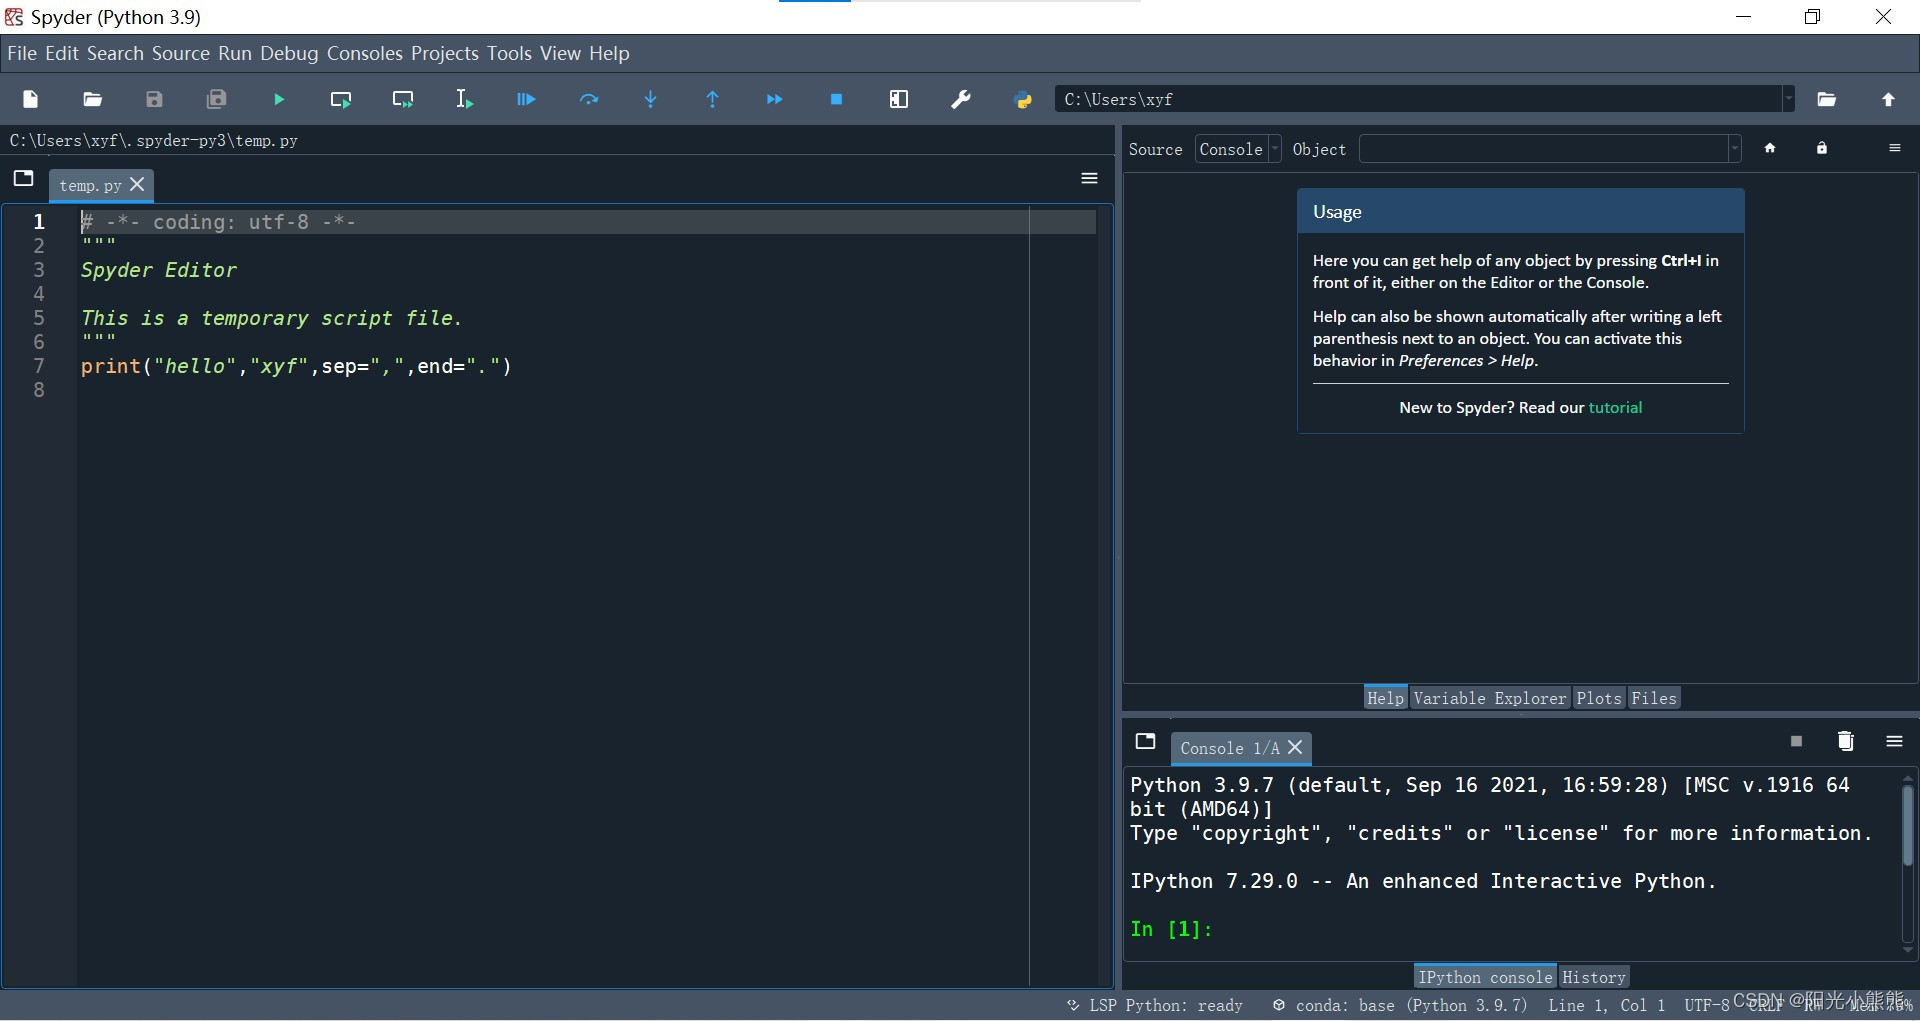Browse console tabs icon
Viewport: 1920px width, 1021px height.
pyautogui.click(x=1146, y=741)
